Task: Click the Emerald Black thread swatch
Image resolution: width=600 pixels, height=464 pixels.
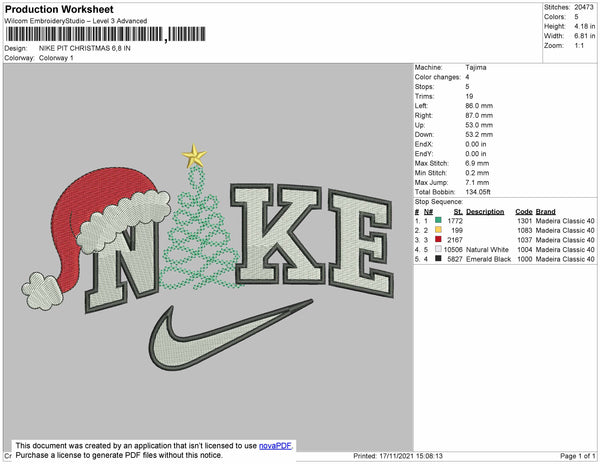Action: [x=438, y=259]
